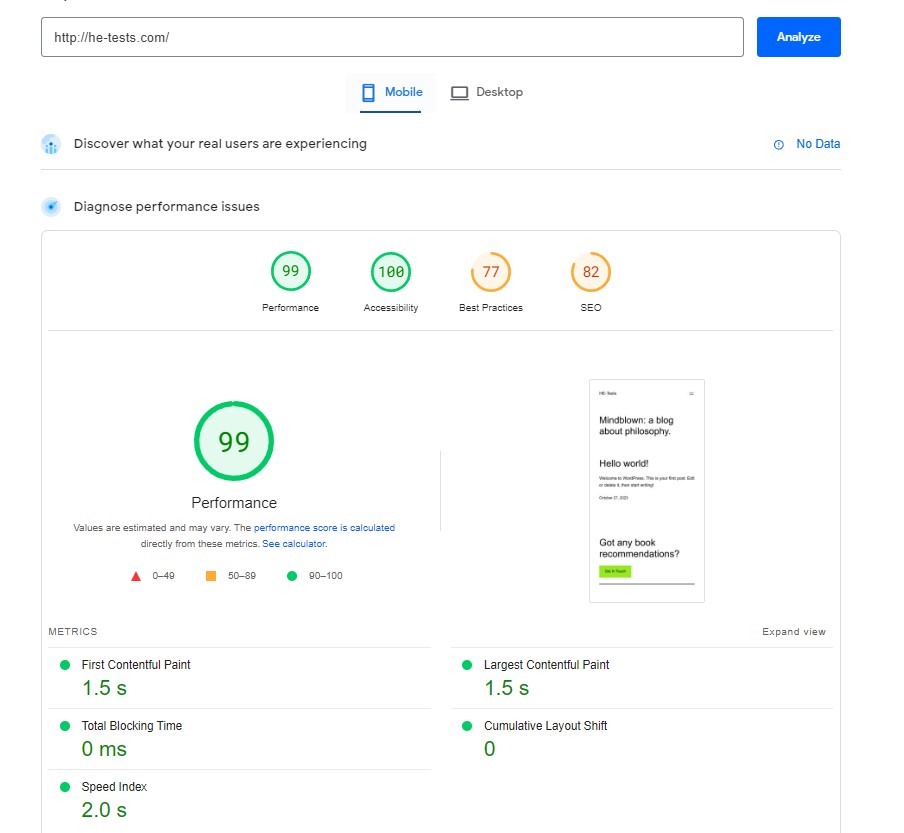Switch to the Desktop tab
The height and width of the screenshot is (833, 904).
click(x=487, y=92)
